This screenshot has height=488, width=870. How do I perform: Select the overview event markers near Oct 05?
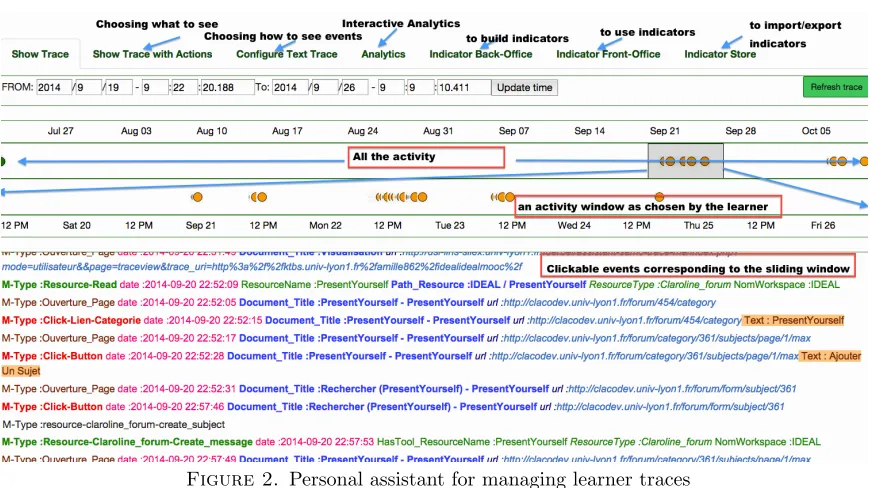coord(838,161)
